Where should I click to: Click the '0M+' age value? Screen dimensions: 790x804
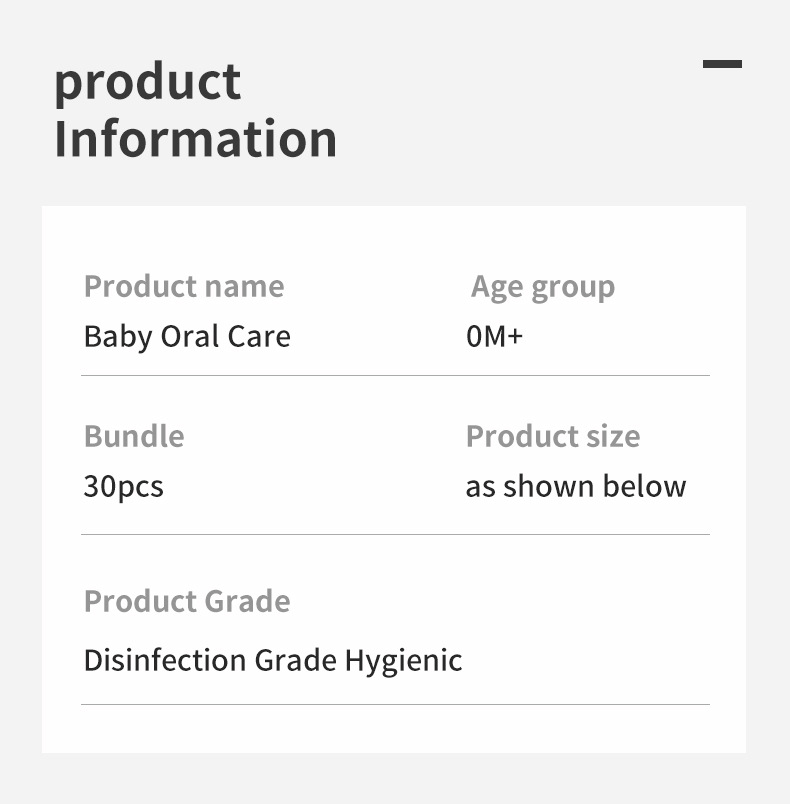click(494, 336)
